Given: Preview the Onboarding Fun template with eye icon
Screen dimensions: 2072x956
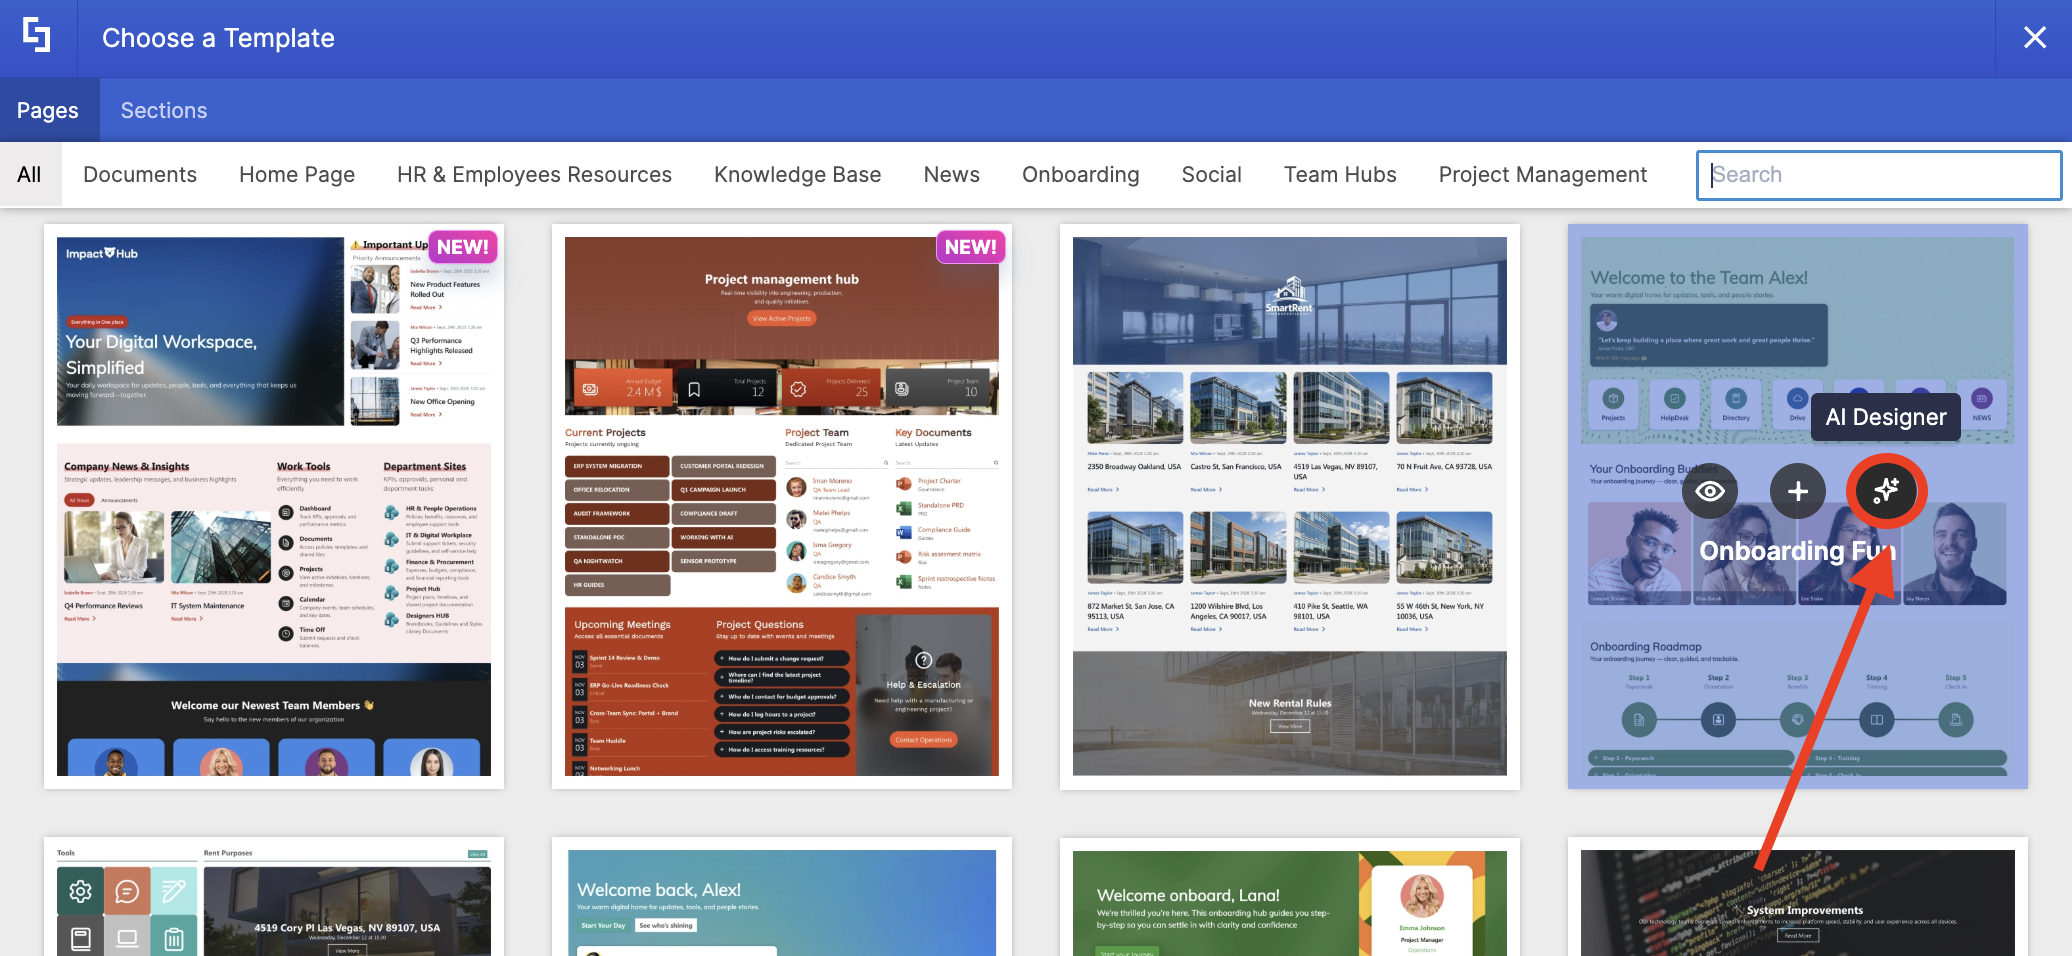Looking at the screenshot, I should click(1710, 491).
